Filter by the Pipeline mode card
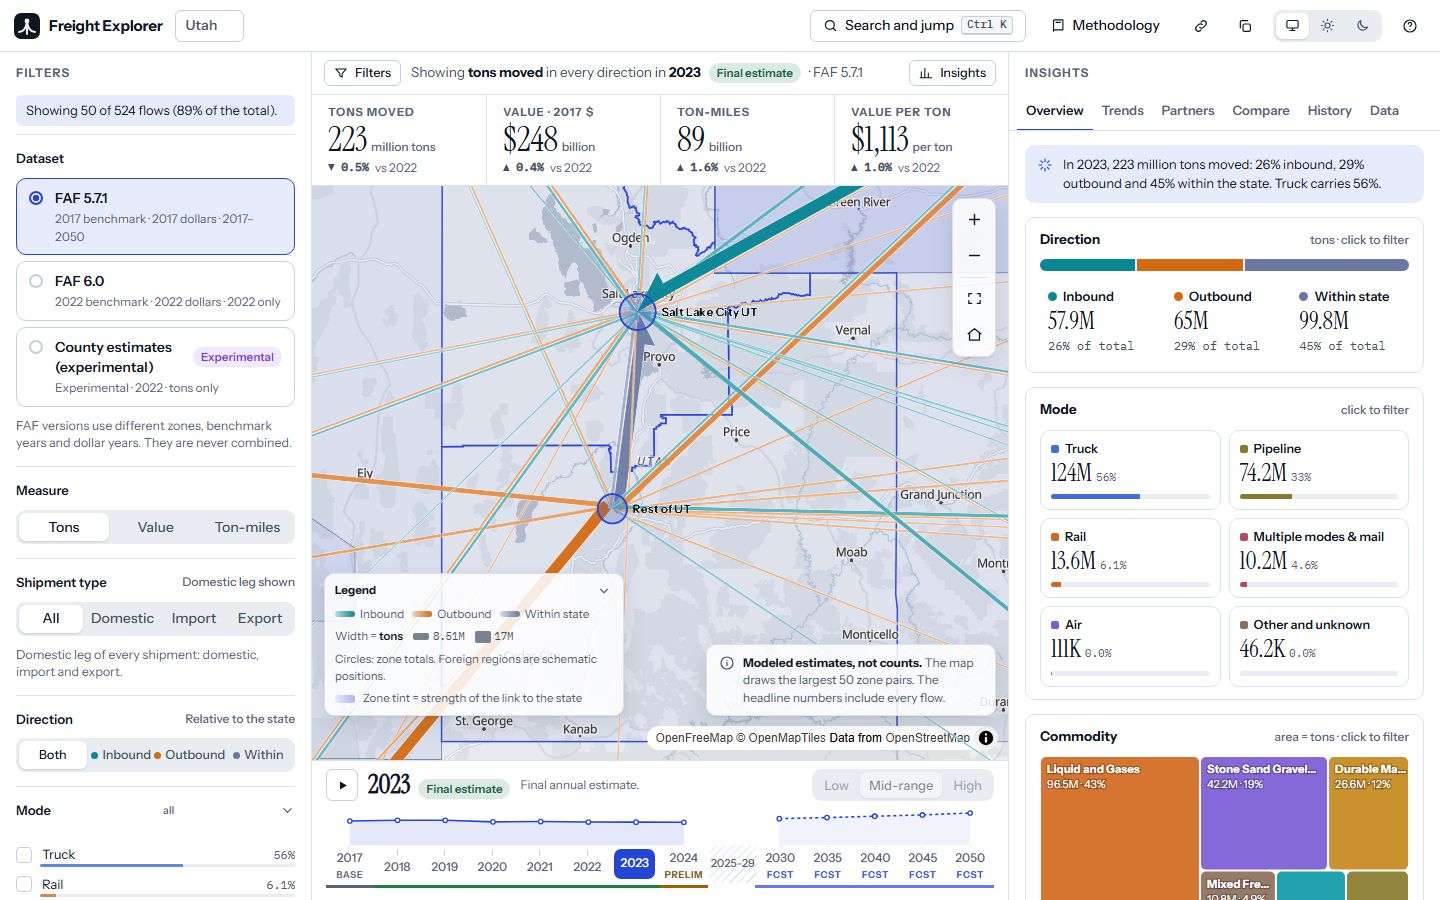Image resolution: width=1440 pixels, height=900 pixels. 1318,470
